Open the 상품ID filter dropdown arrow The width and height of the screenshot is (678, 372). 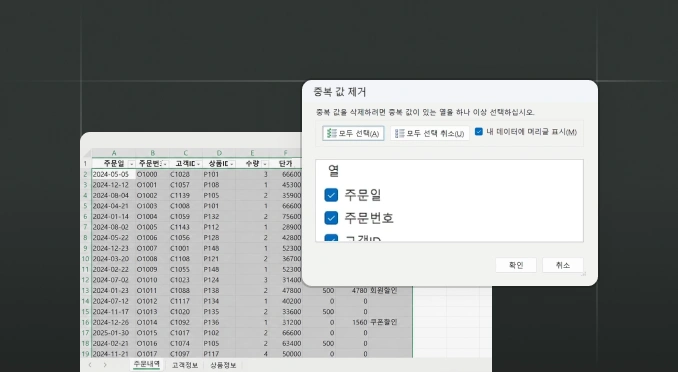[x=232, y=164]
